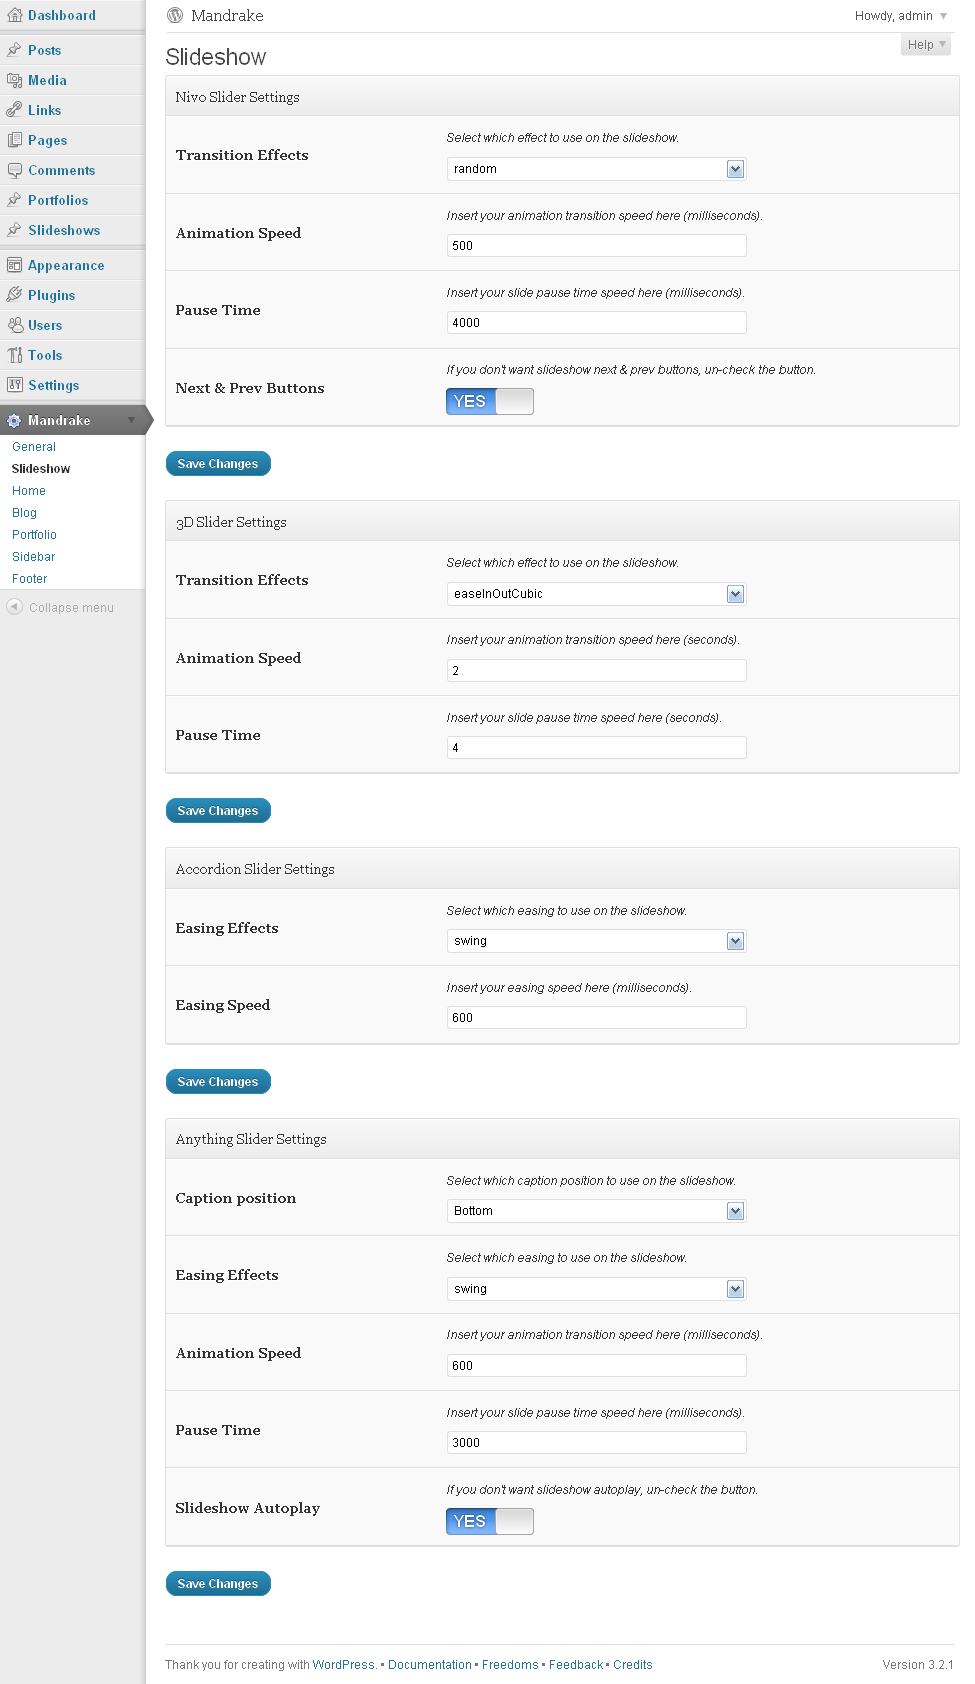975x1684 pixels.
Task: Save changes for Nivo Slider Settings
Action: tap(218, 464)
